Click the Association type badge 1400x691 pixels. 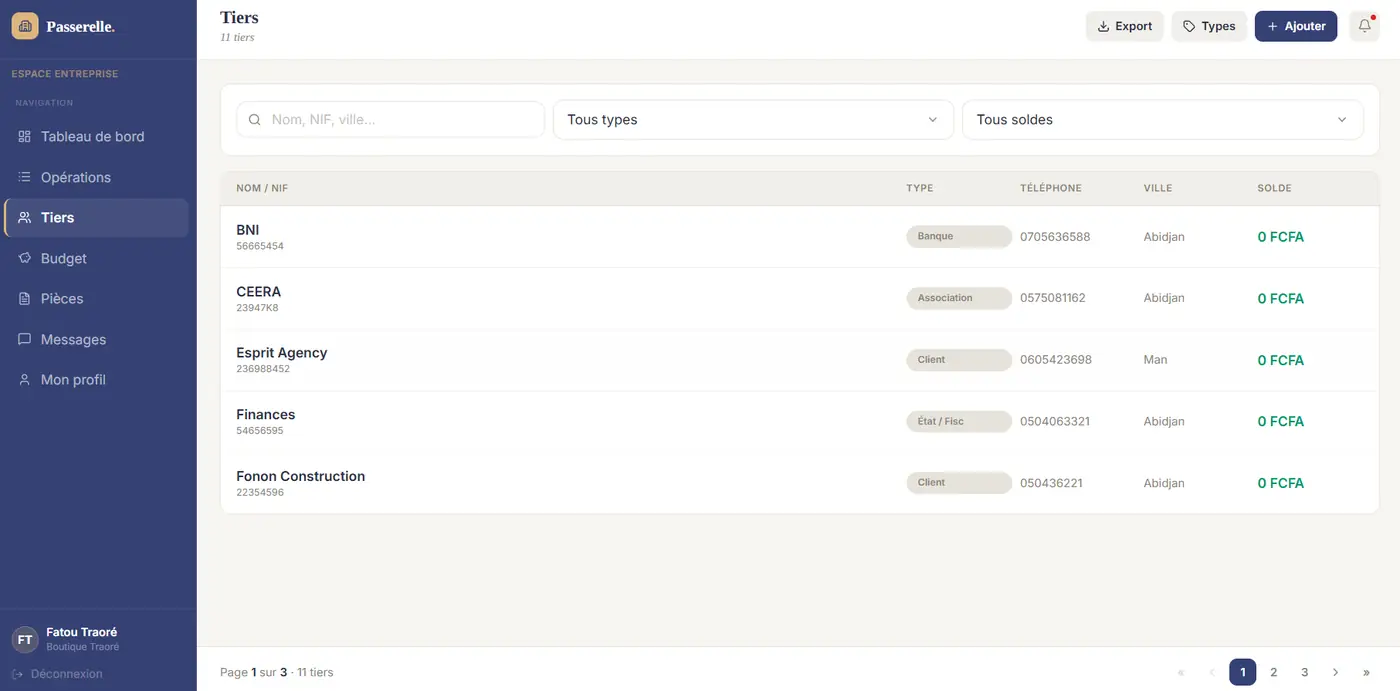[959, 298]
